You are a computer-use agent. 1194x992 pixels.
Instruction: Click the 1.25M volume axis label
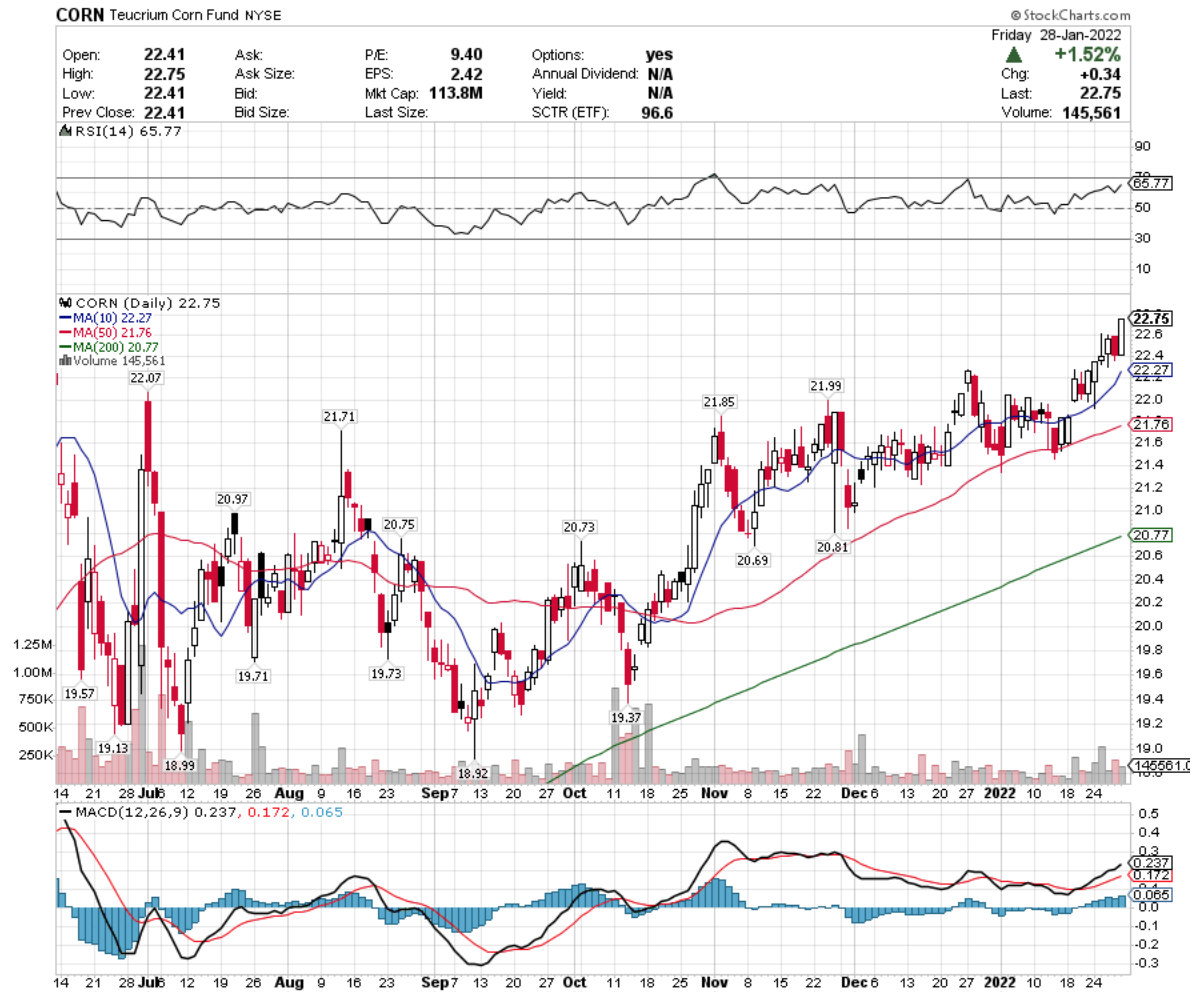click(33, 645)
